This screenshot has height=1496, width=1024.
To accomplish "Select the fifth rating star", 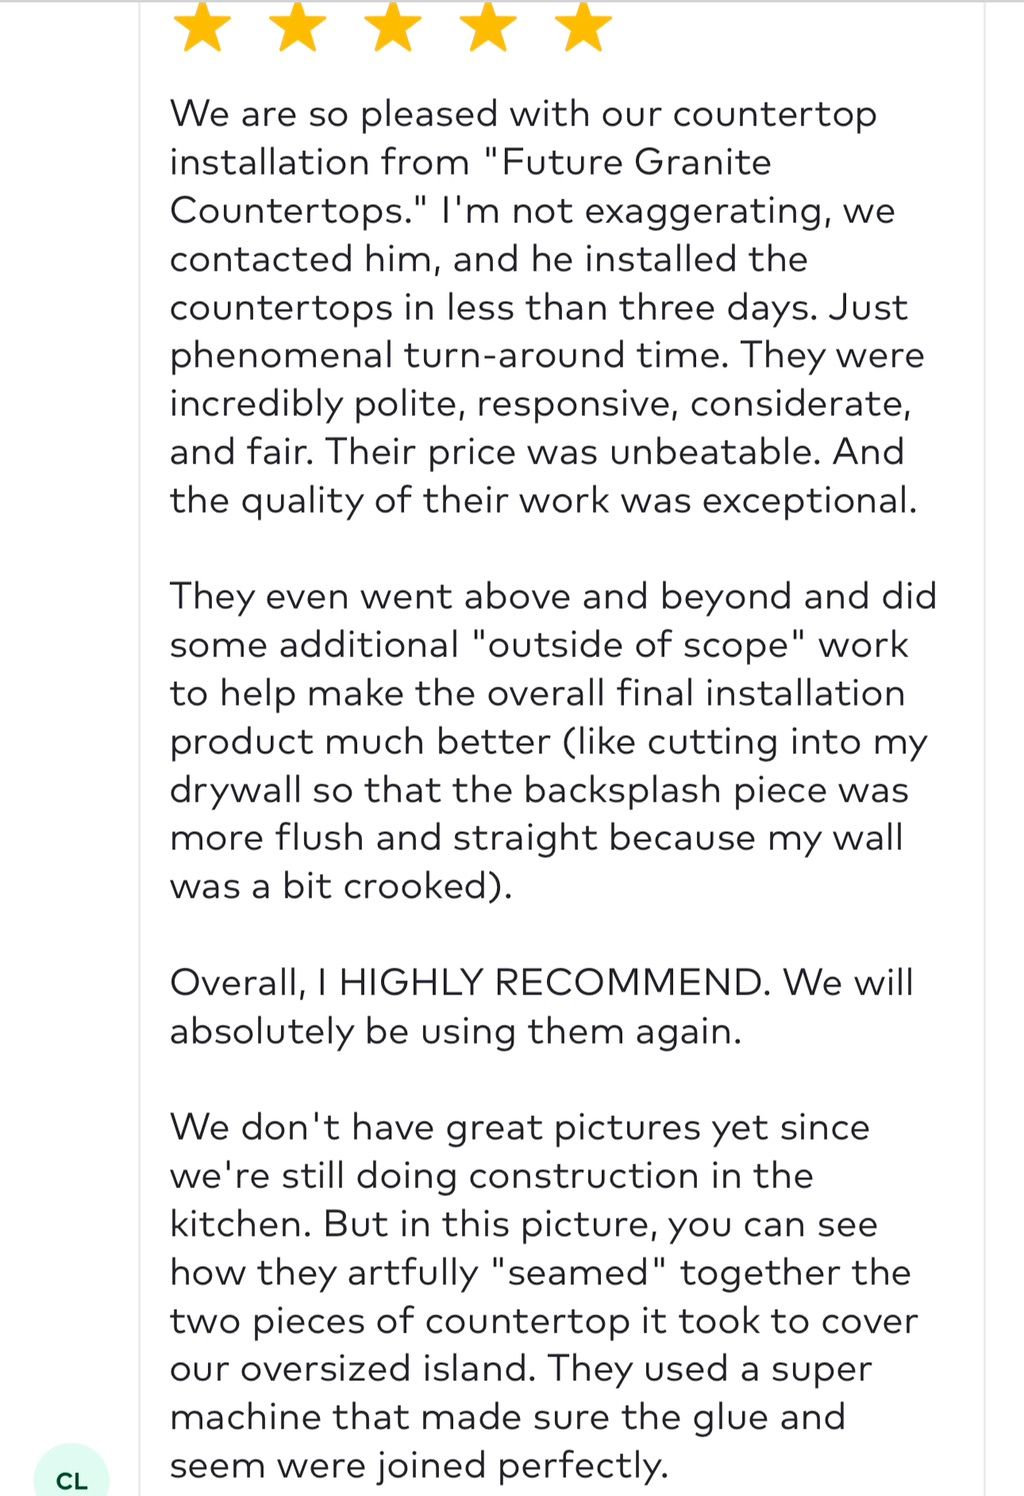I will (x=583, y=27).
